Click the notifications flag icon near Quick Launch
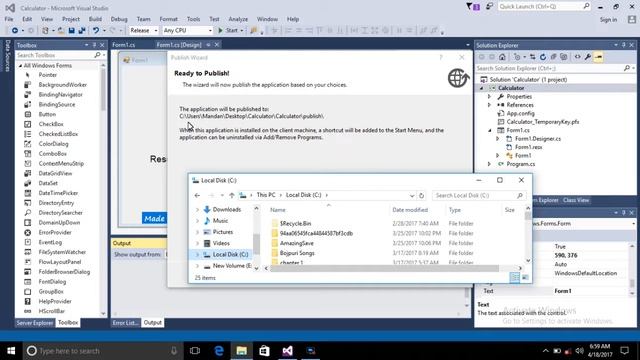This screenshot has width=640, height=360. (x=473, y=7)
